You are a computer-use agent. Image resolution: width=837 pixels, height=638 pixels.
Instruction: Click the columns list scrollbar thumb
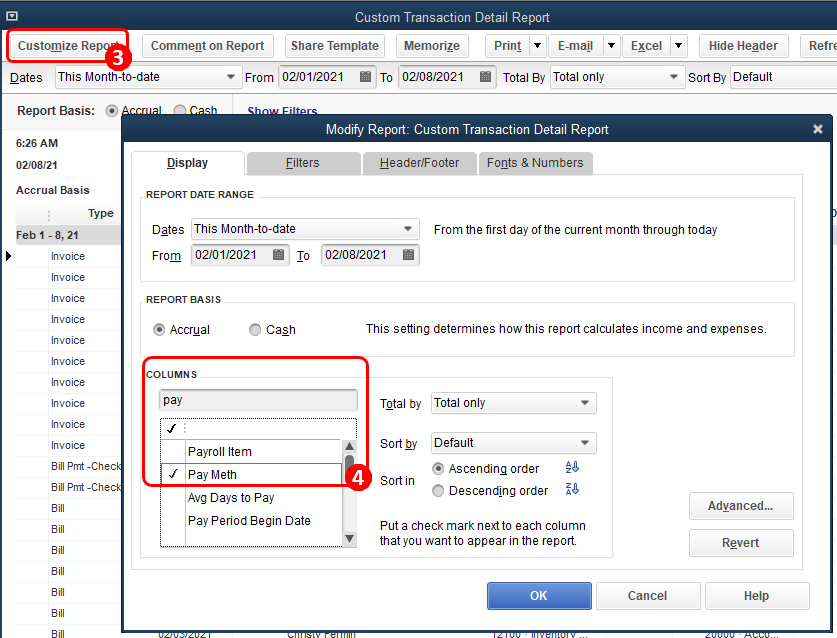click(350, 463)
